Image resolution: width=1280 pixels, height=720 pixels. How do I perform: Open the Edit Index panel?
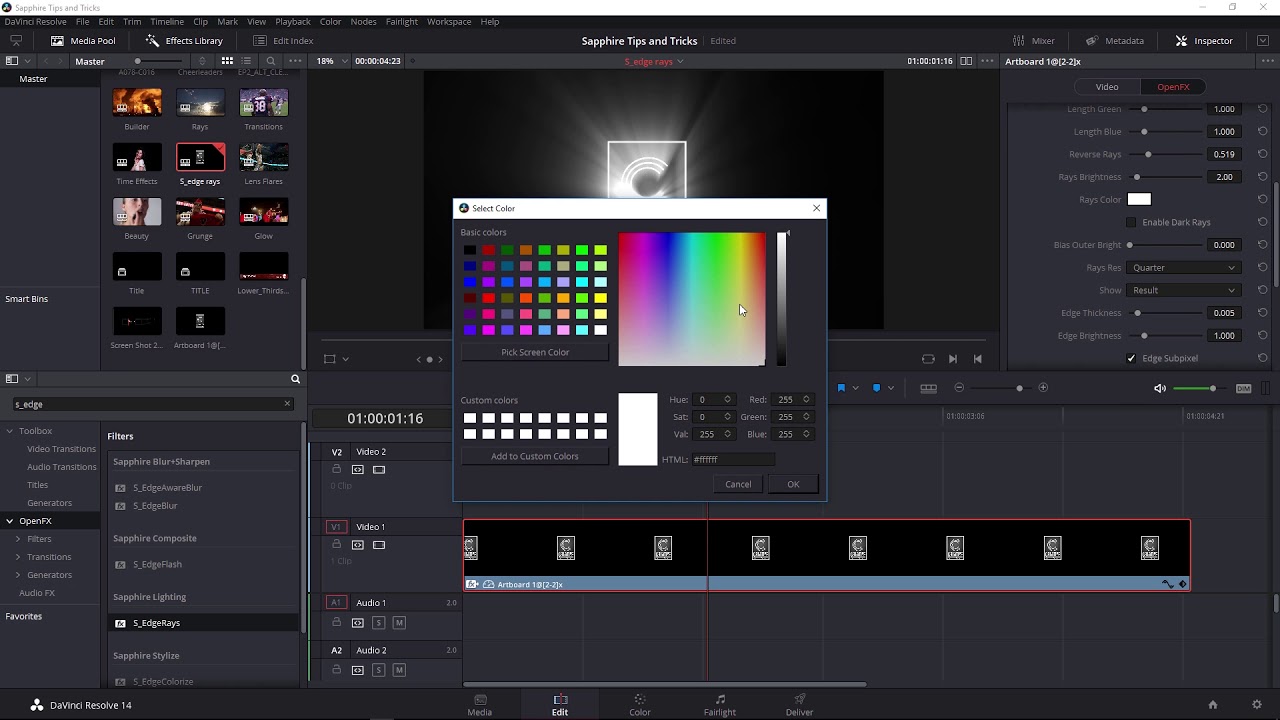coord(283,41)
